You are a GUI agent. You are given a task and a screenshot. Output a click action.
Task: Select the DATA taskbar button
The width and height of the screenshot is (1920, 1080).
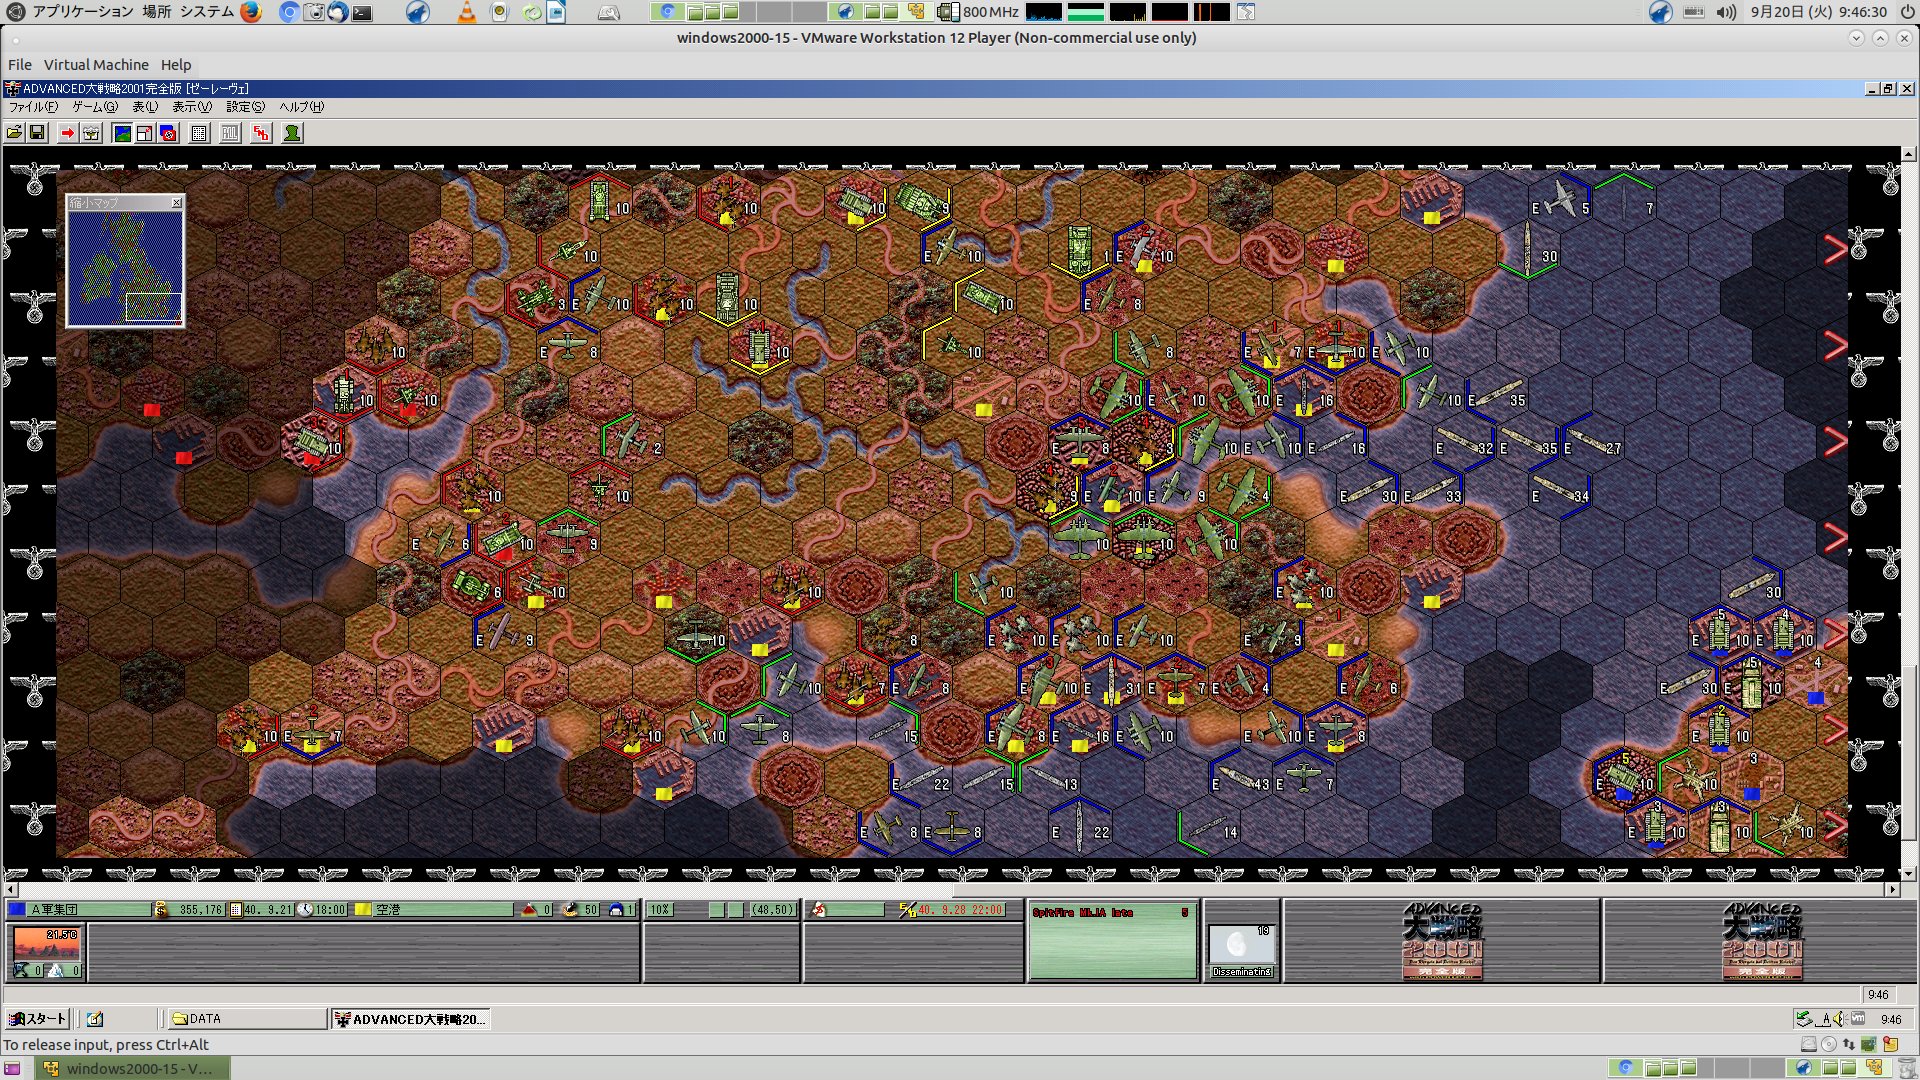tap(246, 1019)
